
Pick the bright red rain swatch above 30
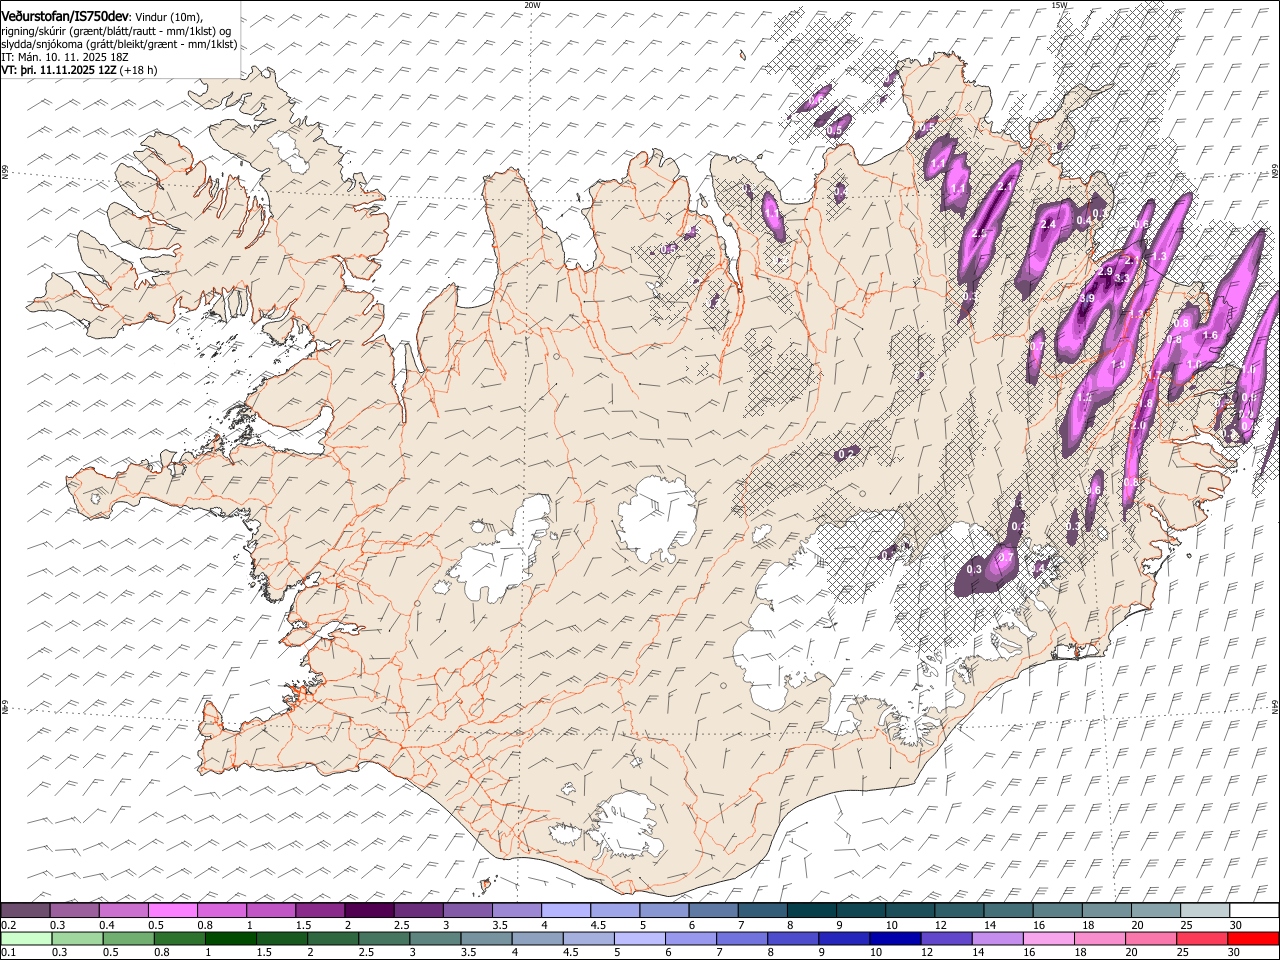1254,938
